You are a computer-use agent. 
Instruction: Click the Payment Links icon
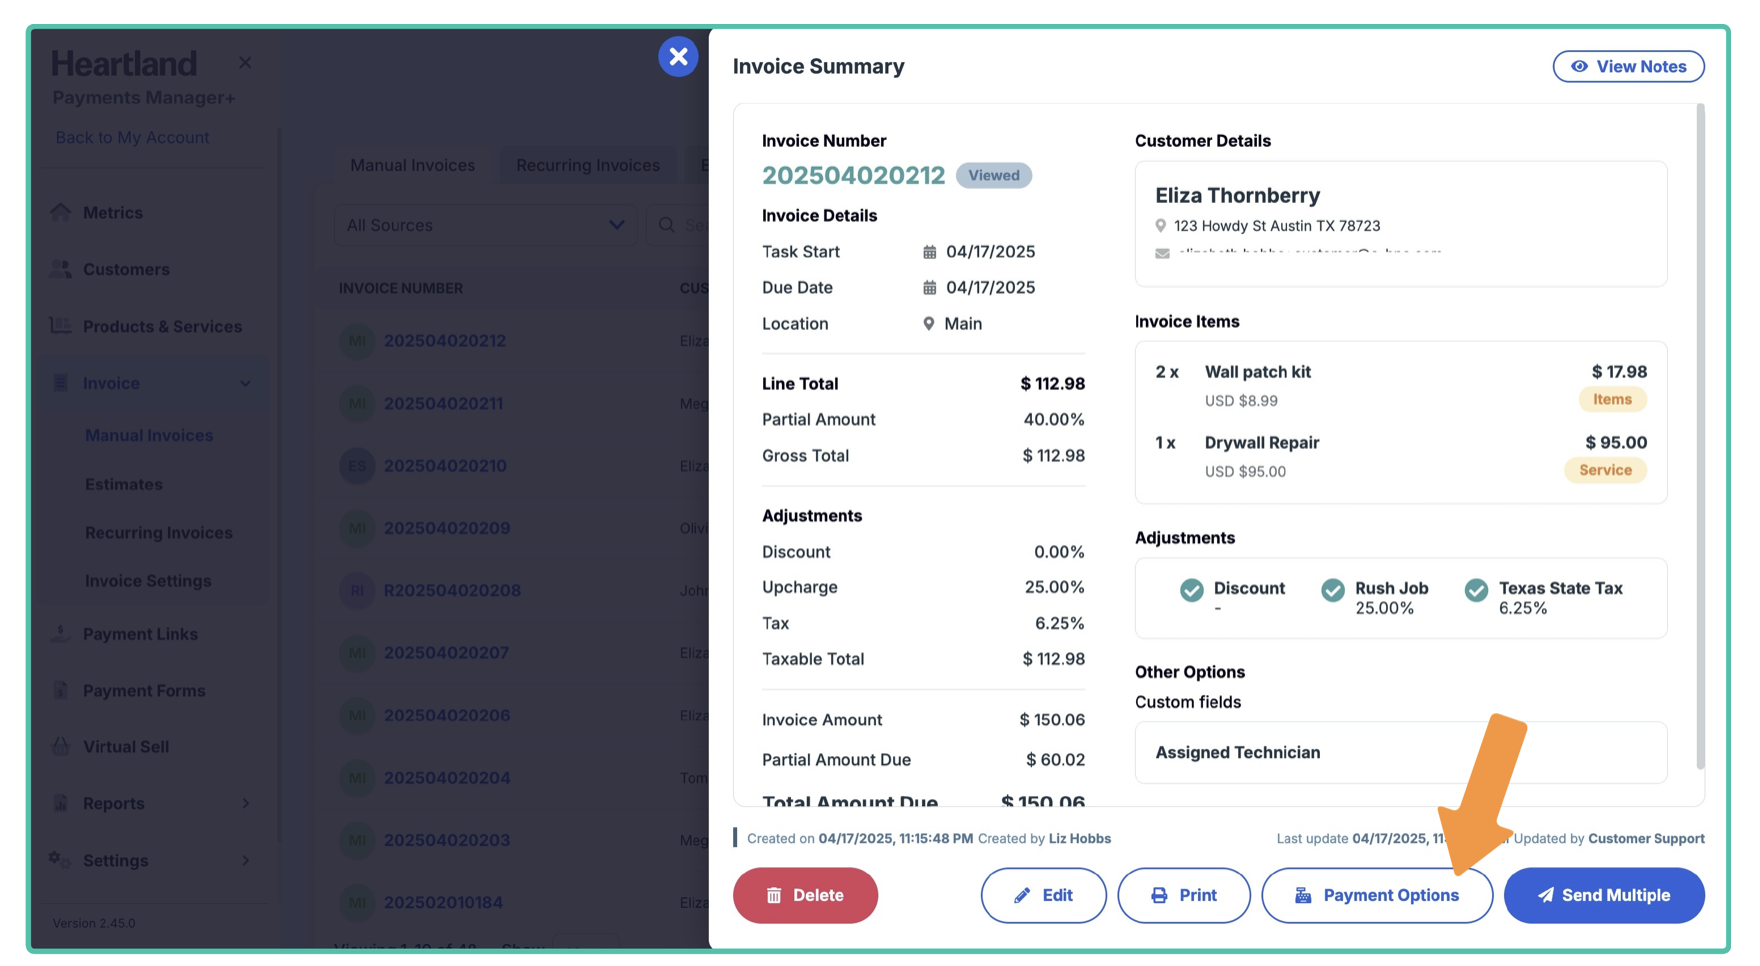61,634
